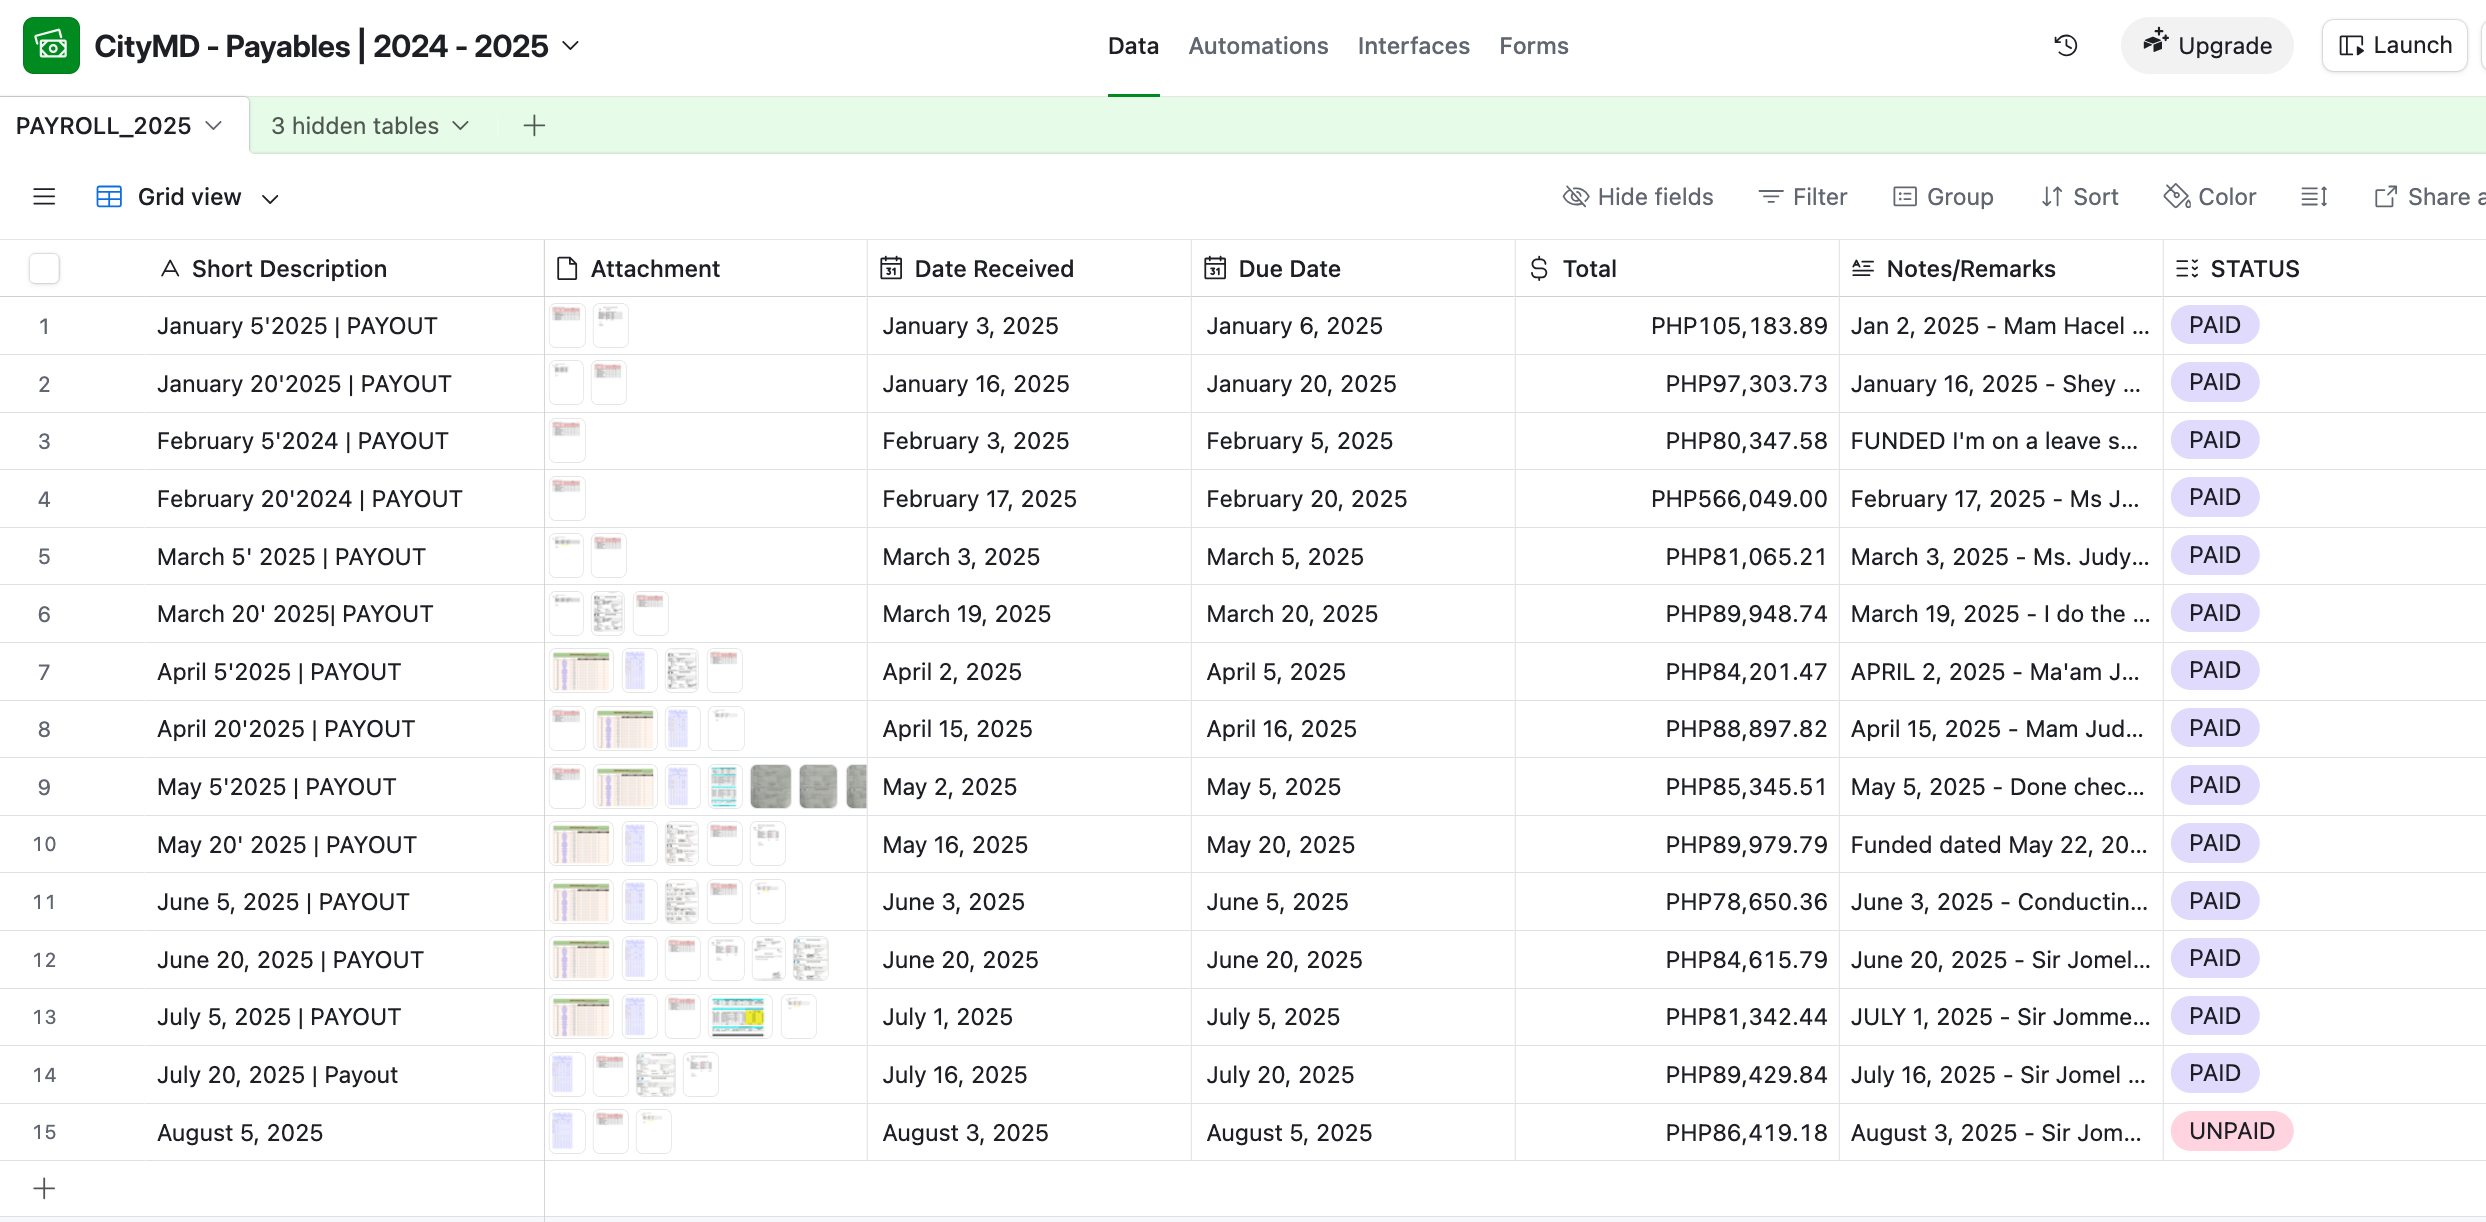Select the PAYROLL_2025 table tab
This screenshot has height=1222, width=2486.
click(x=122, y=126)
